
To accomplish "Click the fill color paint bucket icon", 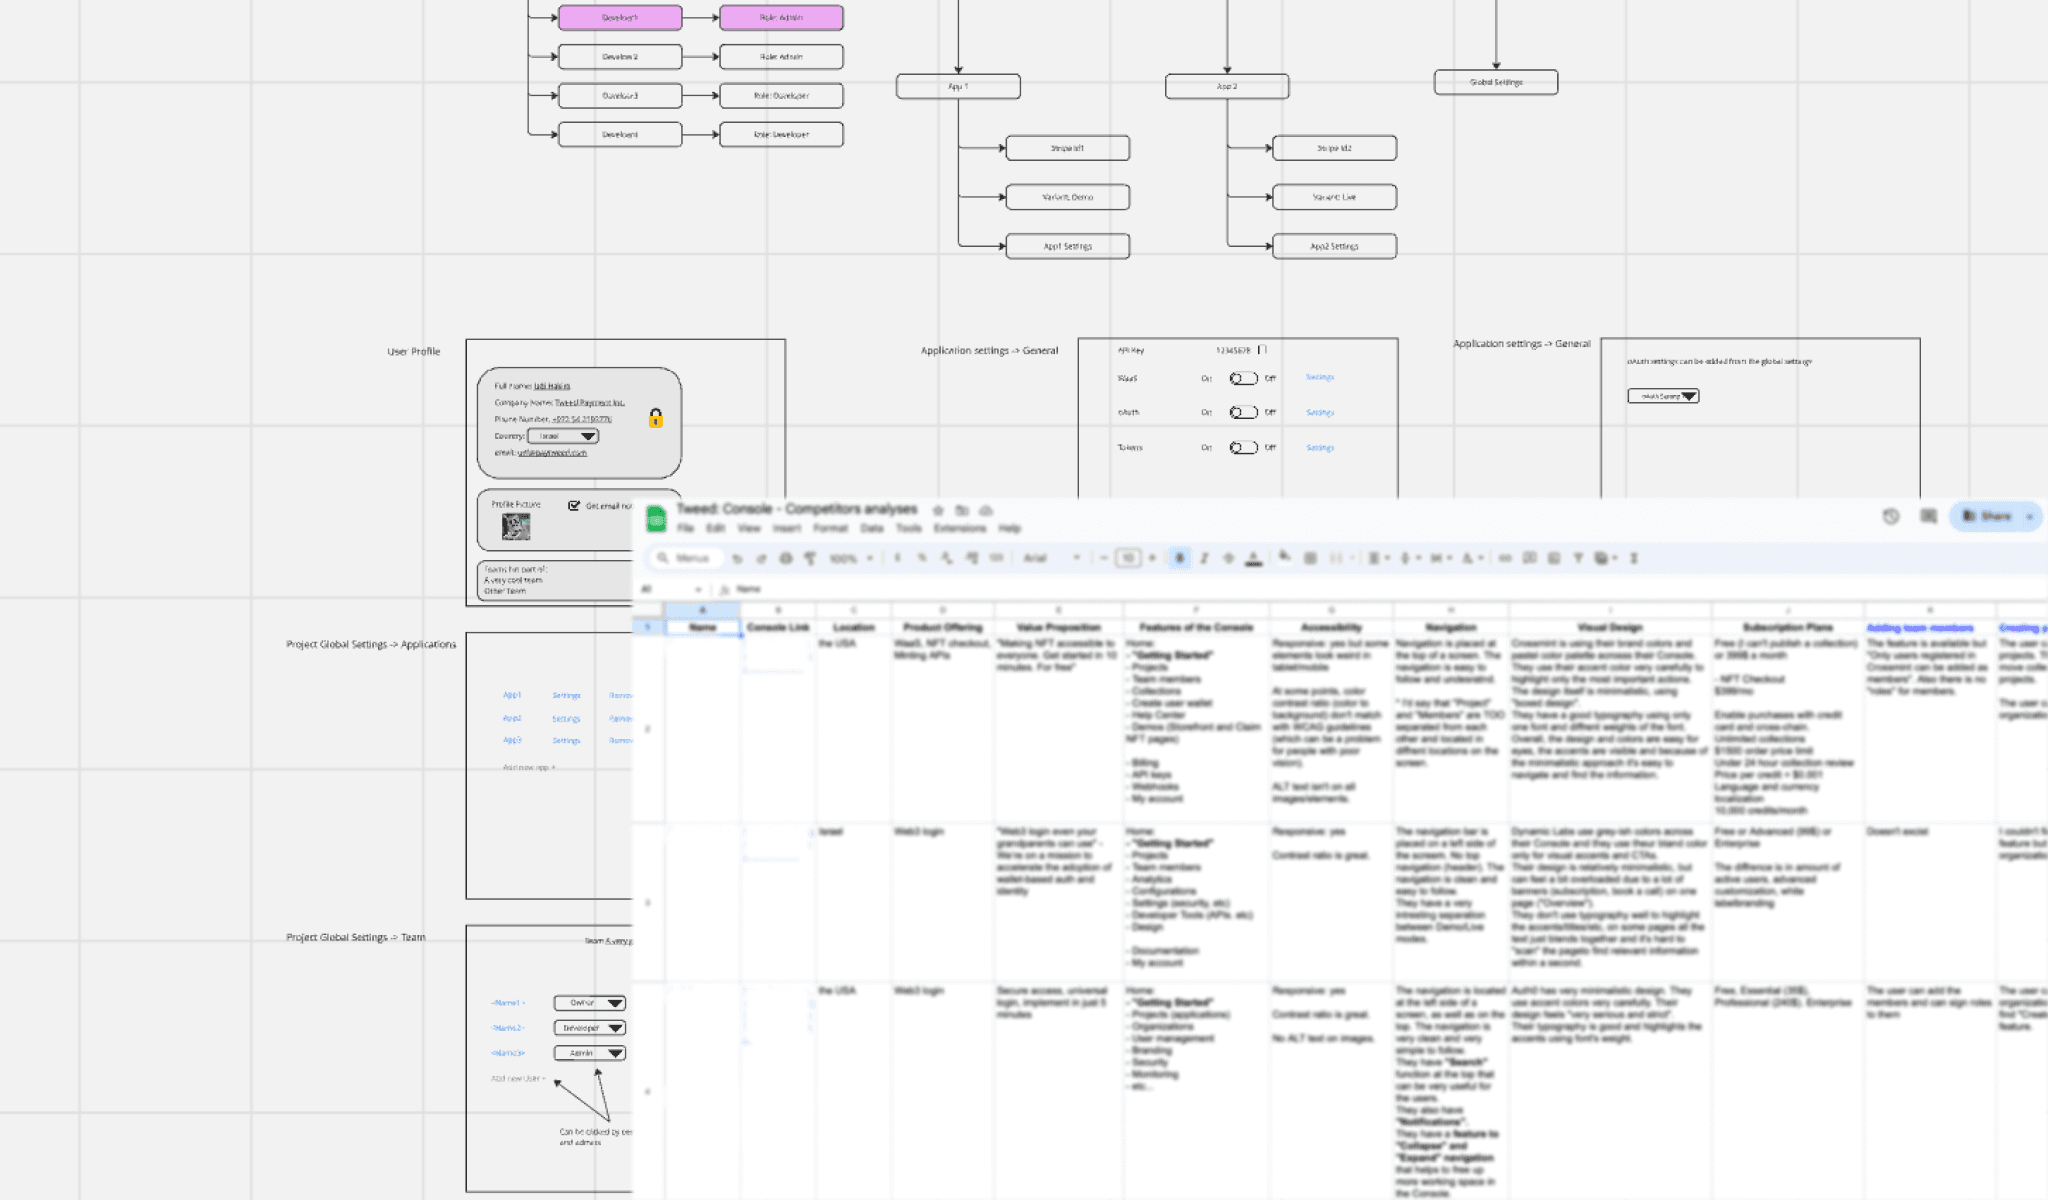I will click(1285, 557).
